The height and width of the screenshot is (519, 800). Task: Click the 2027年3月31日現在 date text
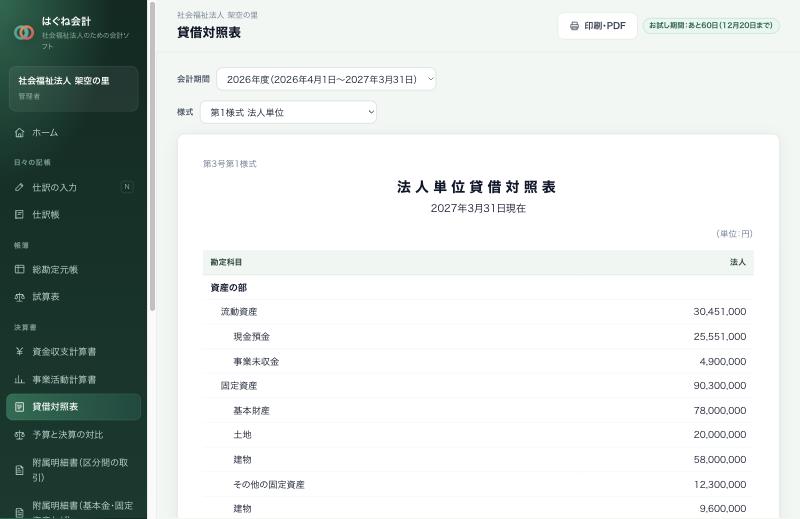coord(478,208)
